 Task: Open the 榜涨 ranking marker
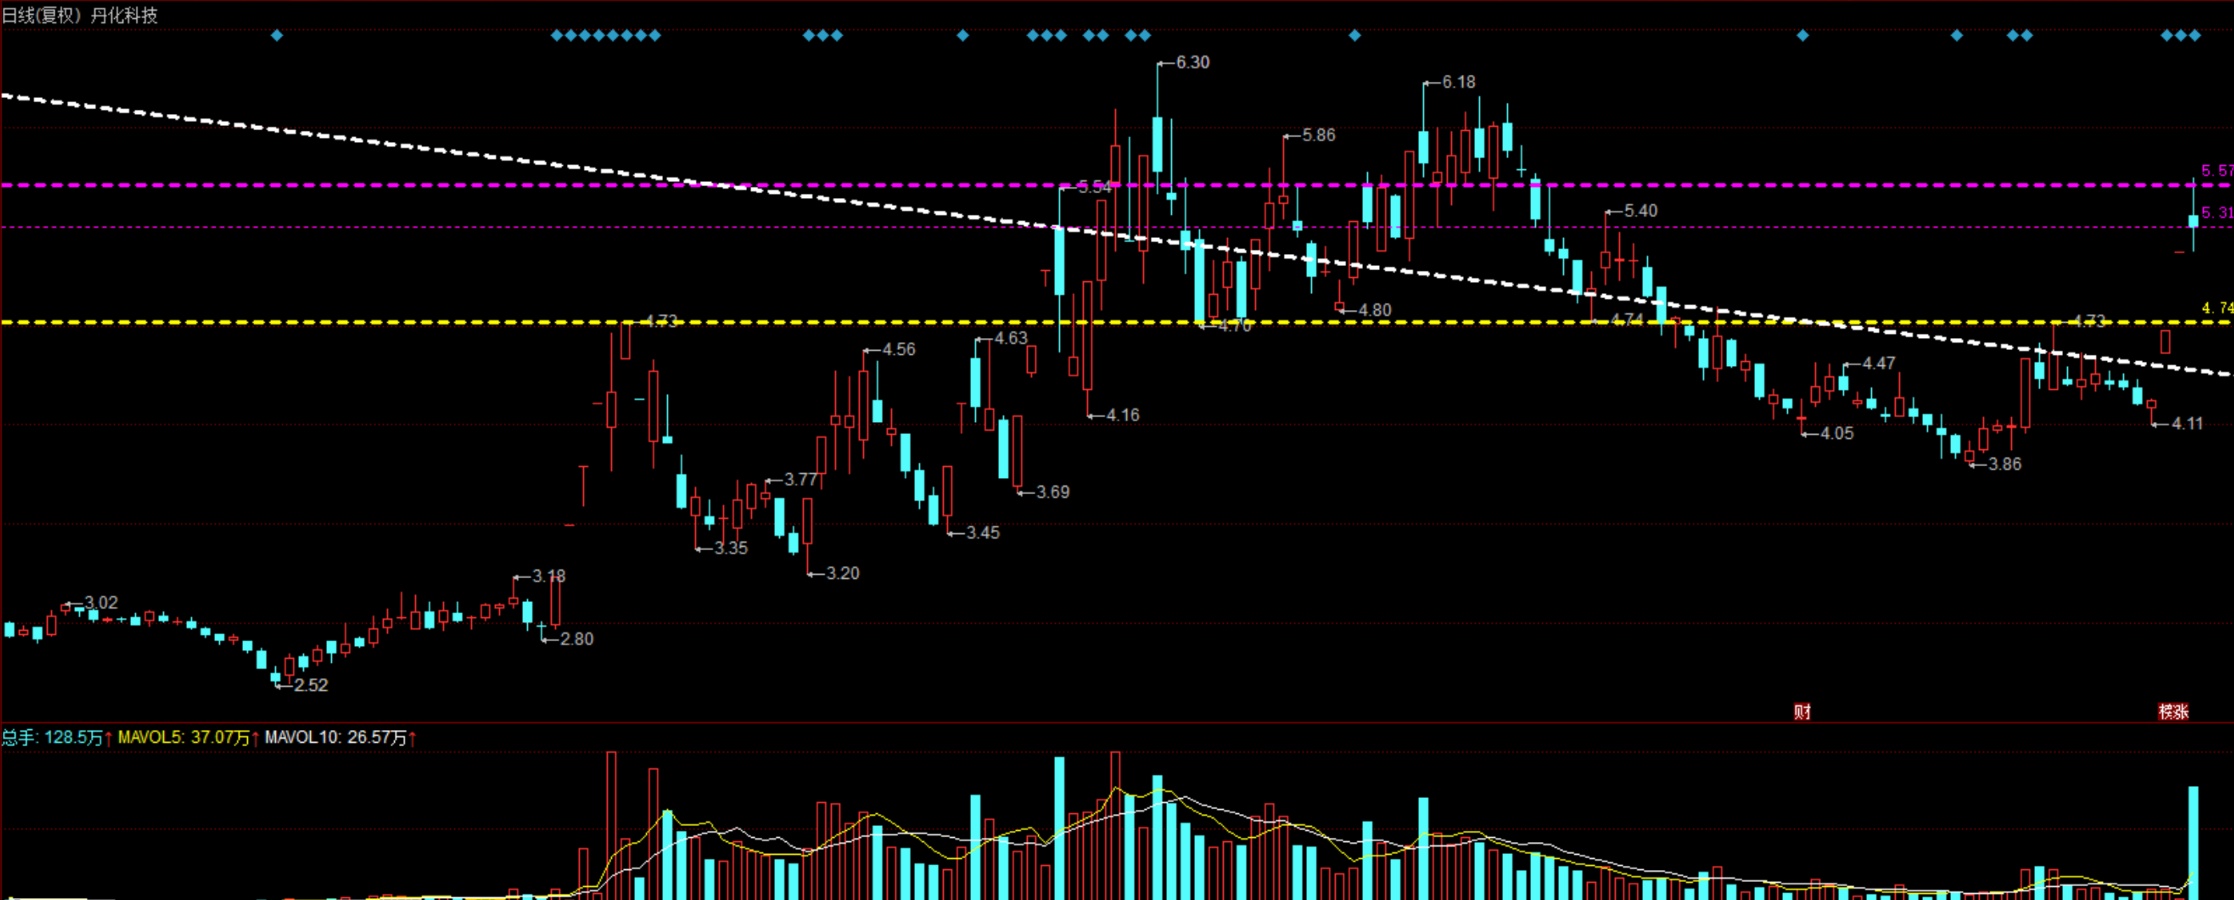click(2173, 711)
